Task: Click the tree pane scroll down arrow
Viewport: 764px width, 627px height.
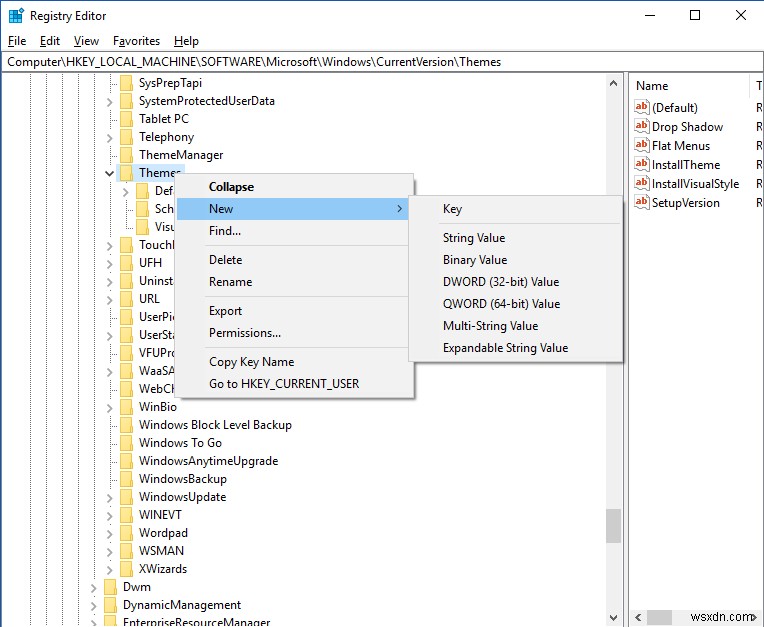Action: point(613,618)
